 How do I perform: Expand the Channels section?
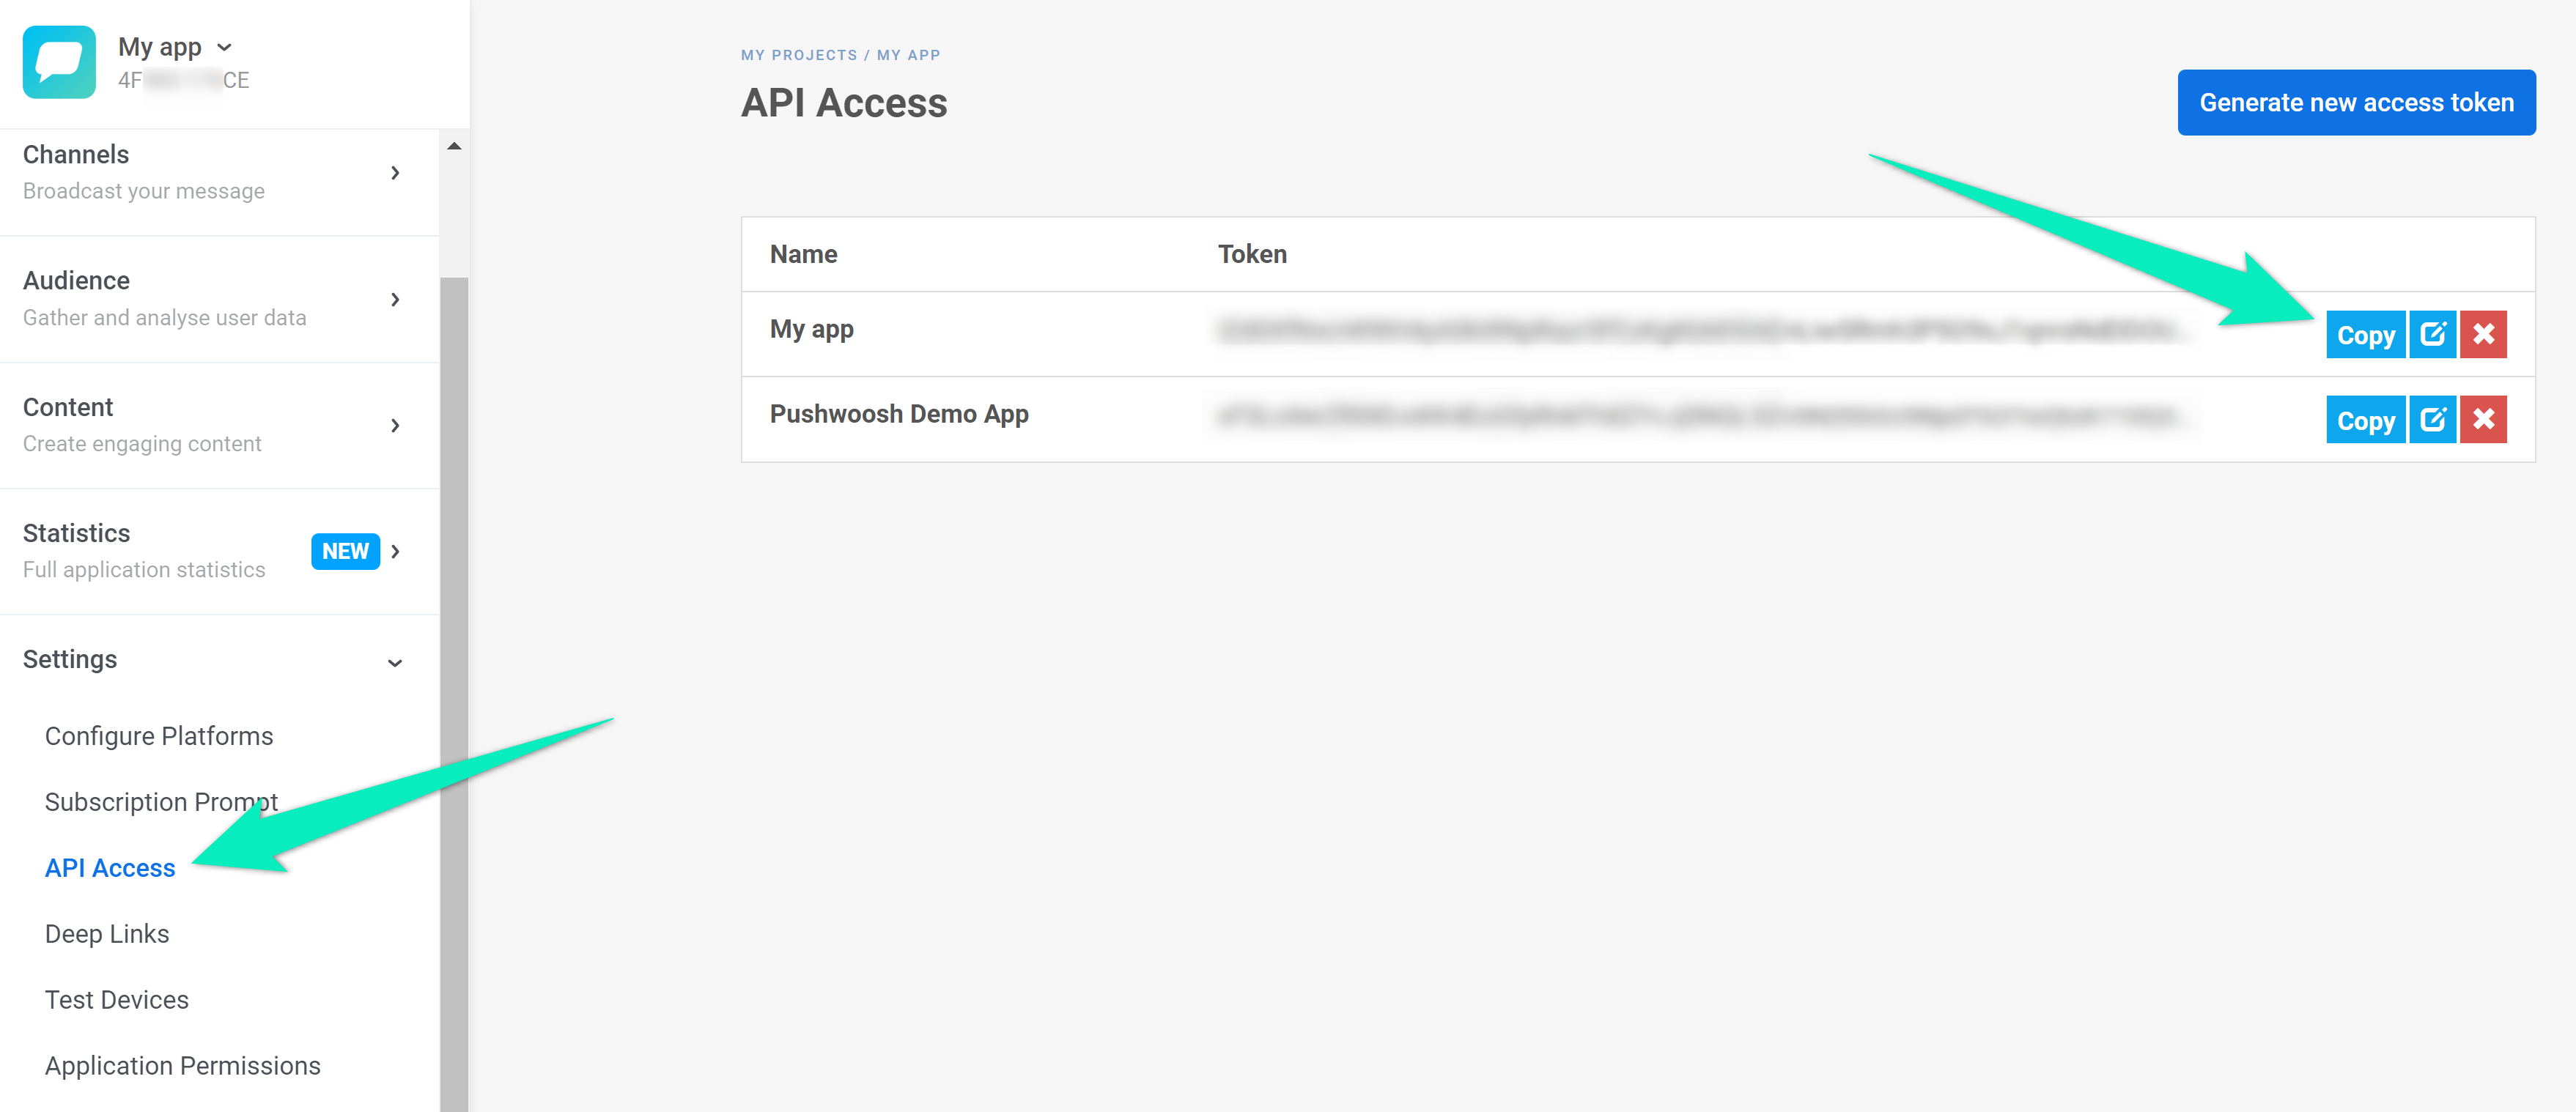[395, 173]
